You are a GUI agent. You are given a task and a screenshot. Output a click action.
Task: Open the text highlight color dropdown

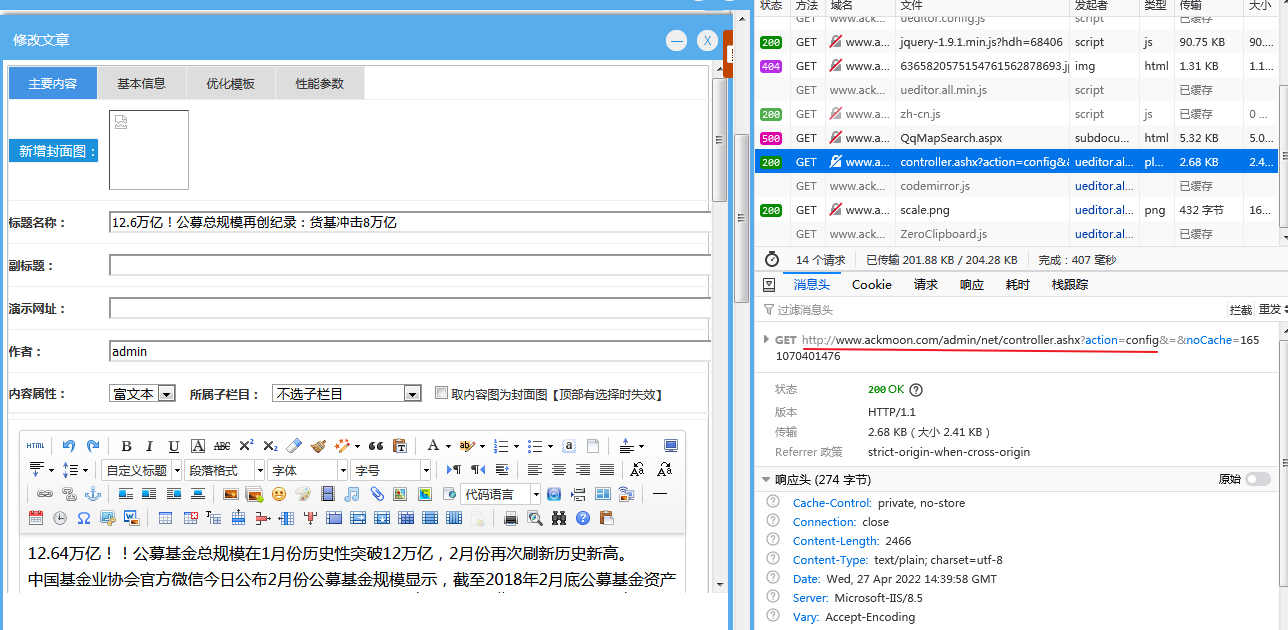point(482,446)
